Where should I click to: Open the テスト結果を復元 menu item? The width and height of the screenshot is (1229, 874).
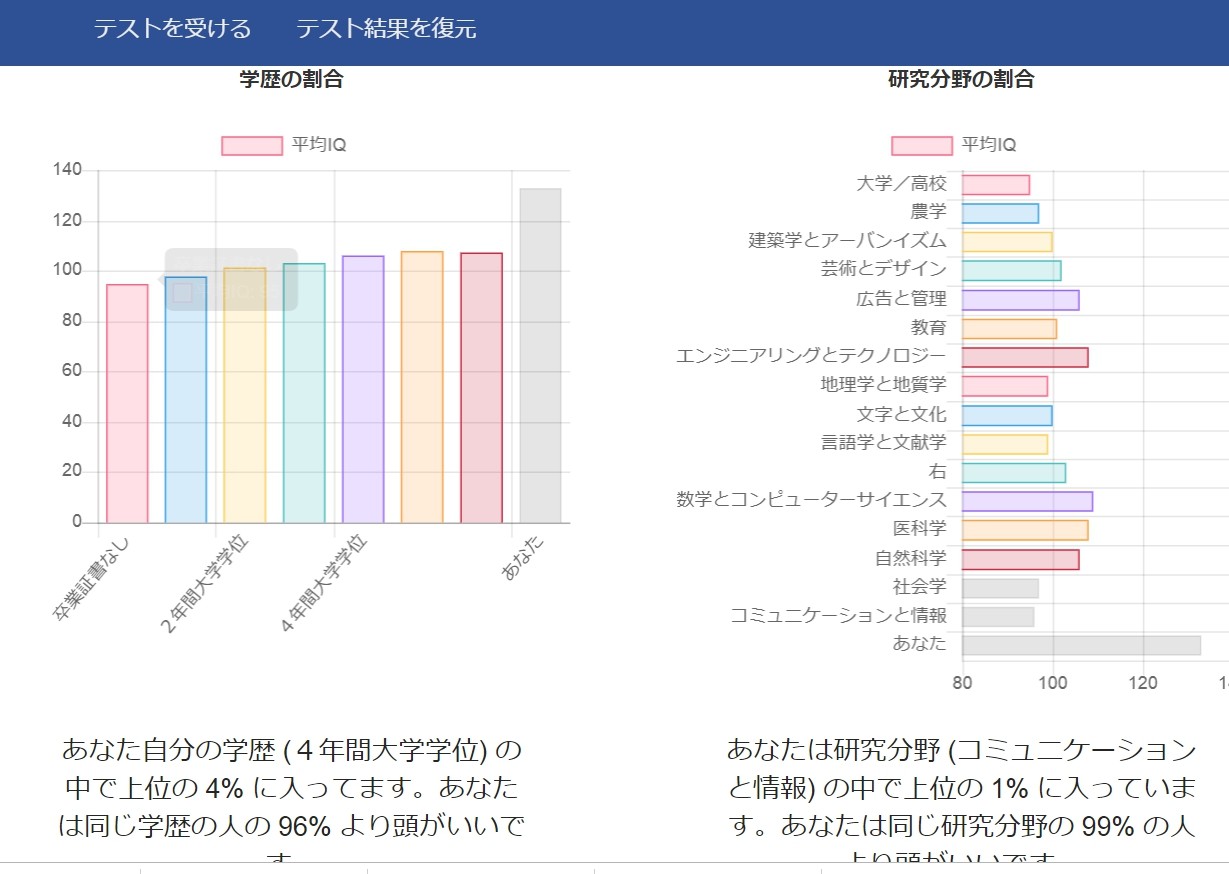click(386, 29)
